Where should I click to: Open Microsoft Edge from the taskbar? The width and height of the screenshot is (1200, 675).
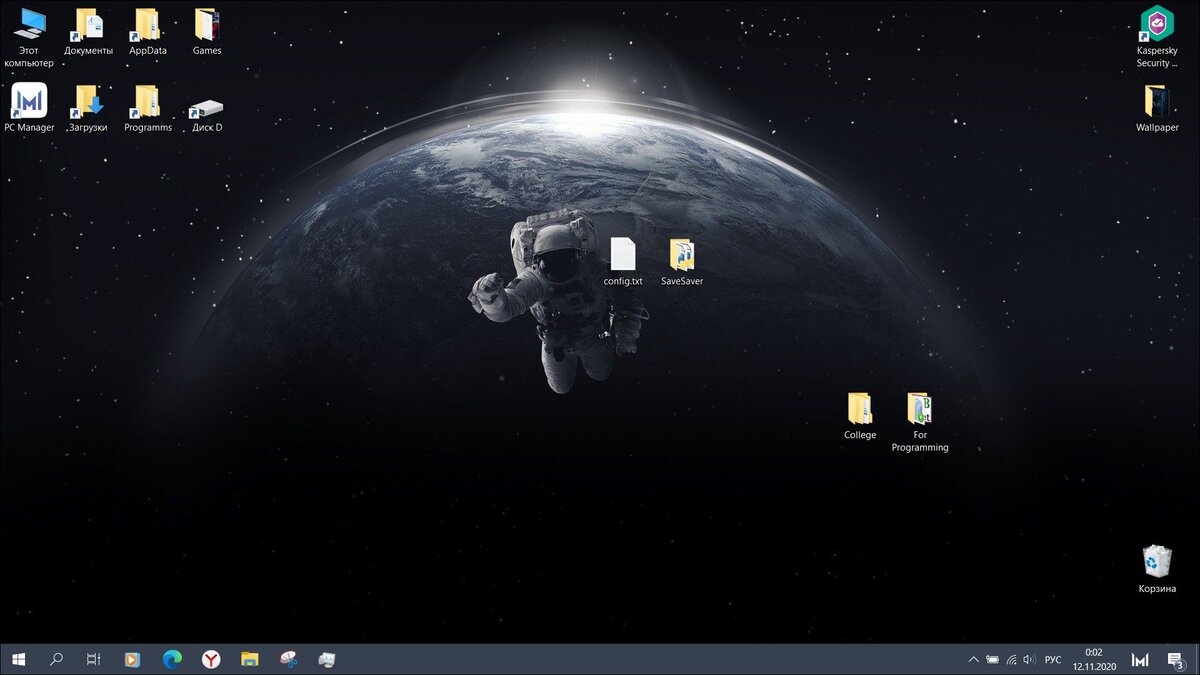(x=172, y=659)
